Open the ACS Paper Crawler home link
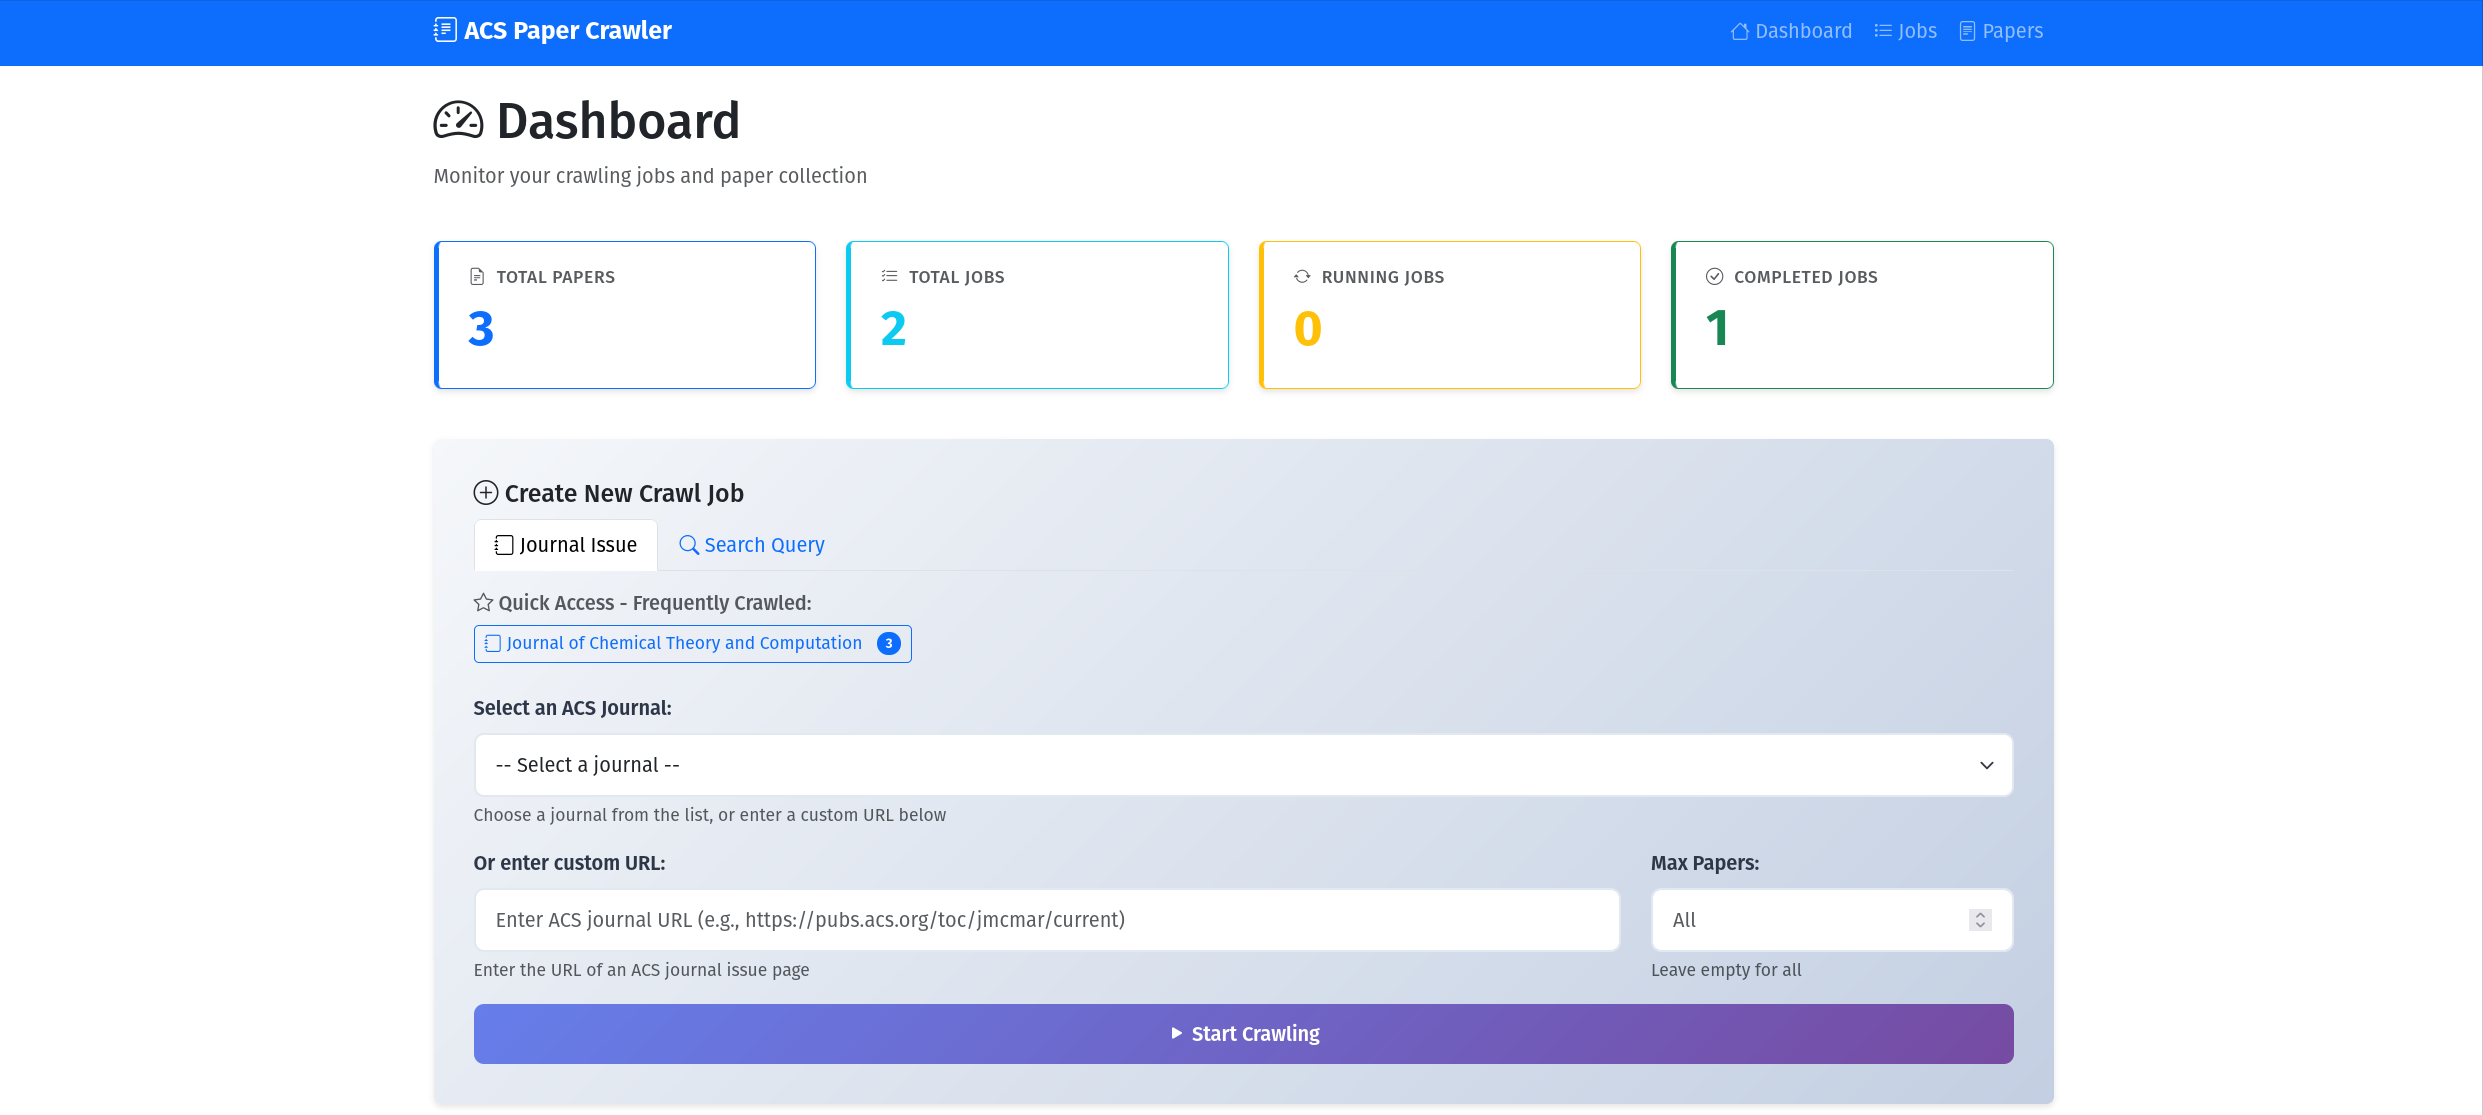 [x=553, y=30]
